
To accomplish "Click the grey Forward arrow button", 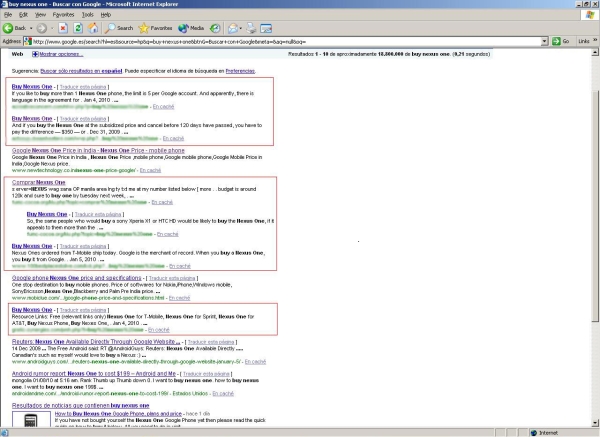I will tap(42, 28).
